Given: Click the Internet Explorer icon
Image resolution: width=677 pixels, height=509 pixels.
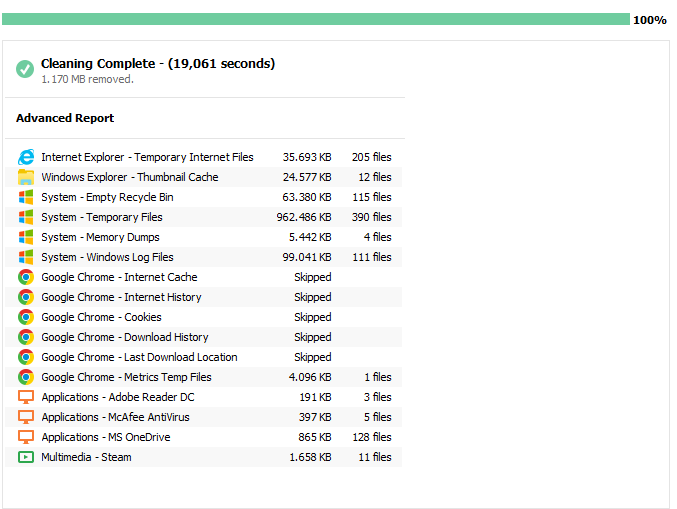Looking at the screenshot, I should pos(26,157).
